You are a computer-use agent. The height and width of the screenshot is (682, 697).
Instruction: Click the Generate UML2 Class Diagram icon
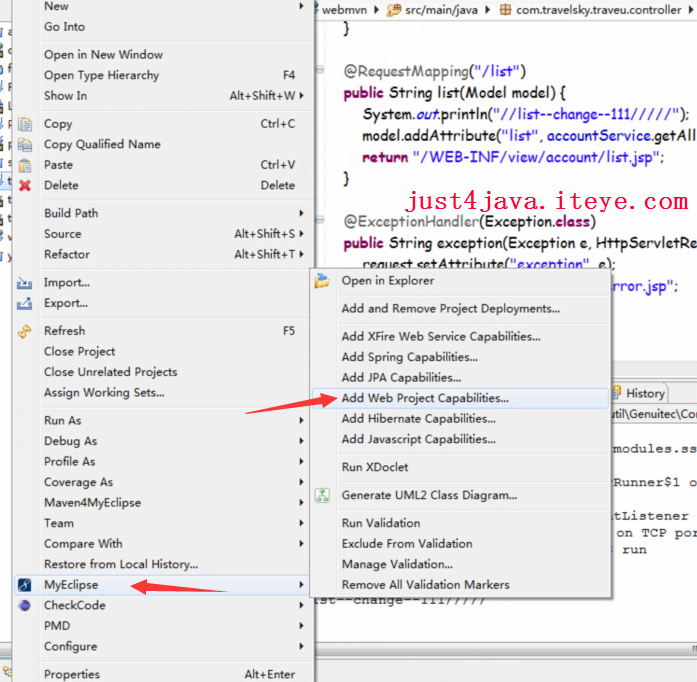point(323,495)
